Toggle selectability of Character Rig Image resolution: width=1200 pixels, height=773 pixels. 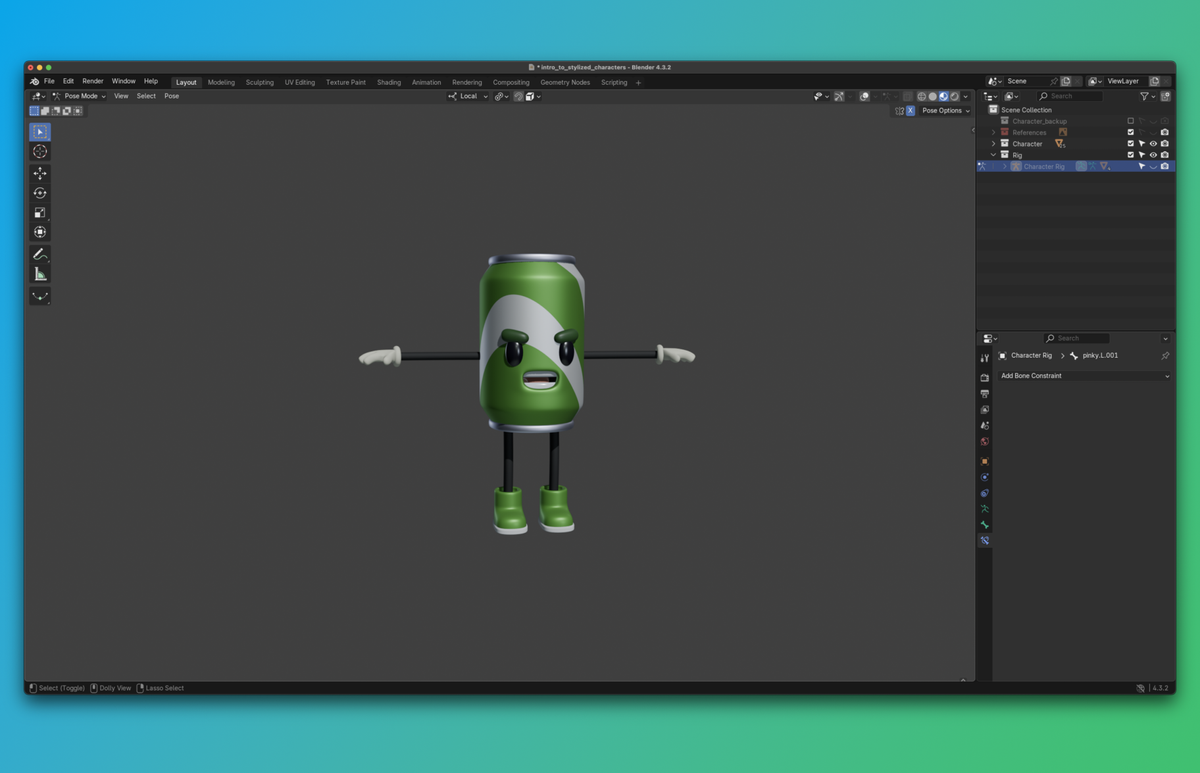[x=1141, y=166]
